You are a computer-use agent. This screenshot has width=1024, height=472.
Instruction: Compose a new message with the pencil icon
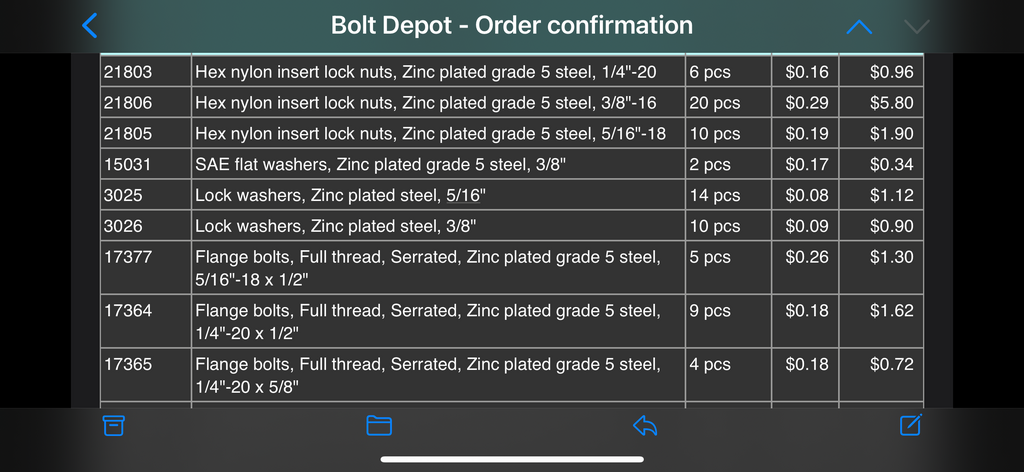tap(910, 424)
